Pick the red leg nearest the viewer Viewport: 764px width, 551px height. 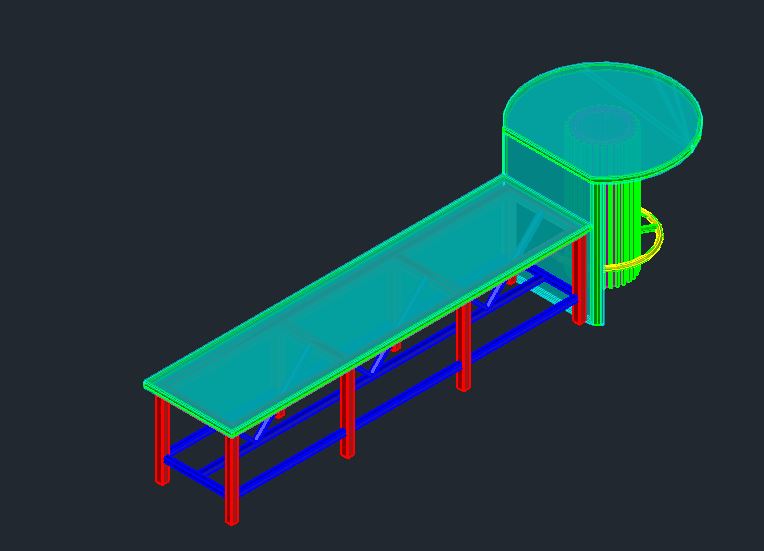pyautogui.click(x=232, y=480)
